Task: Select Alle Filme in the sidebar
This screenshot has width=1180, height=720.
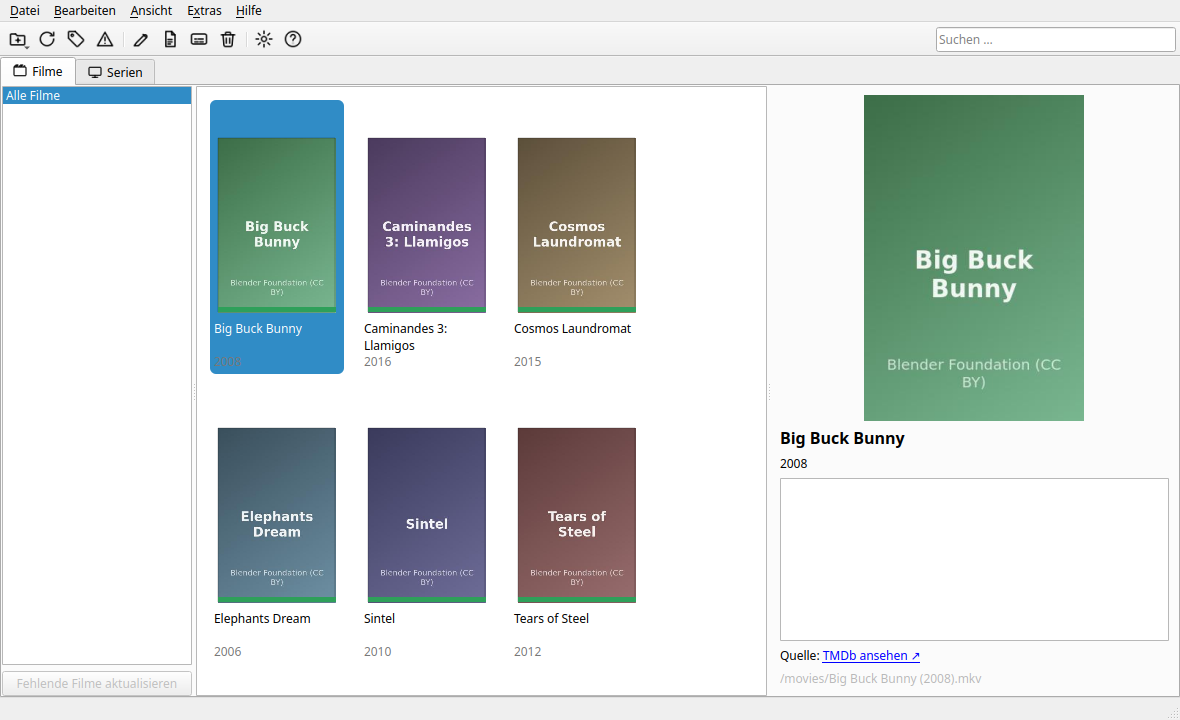Action: [x=96, y=96]
